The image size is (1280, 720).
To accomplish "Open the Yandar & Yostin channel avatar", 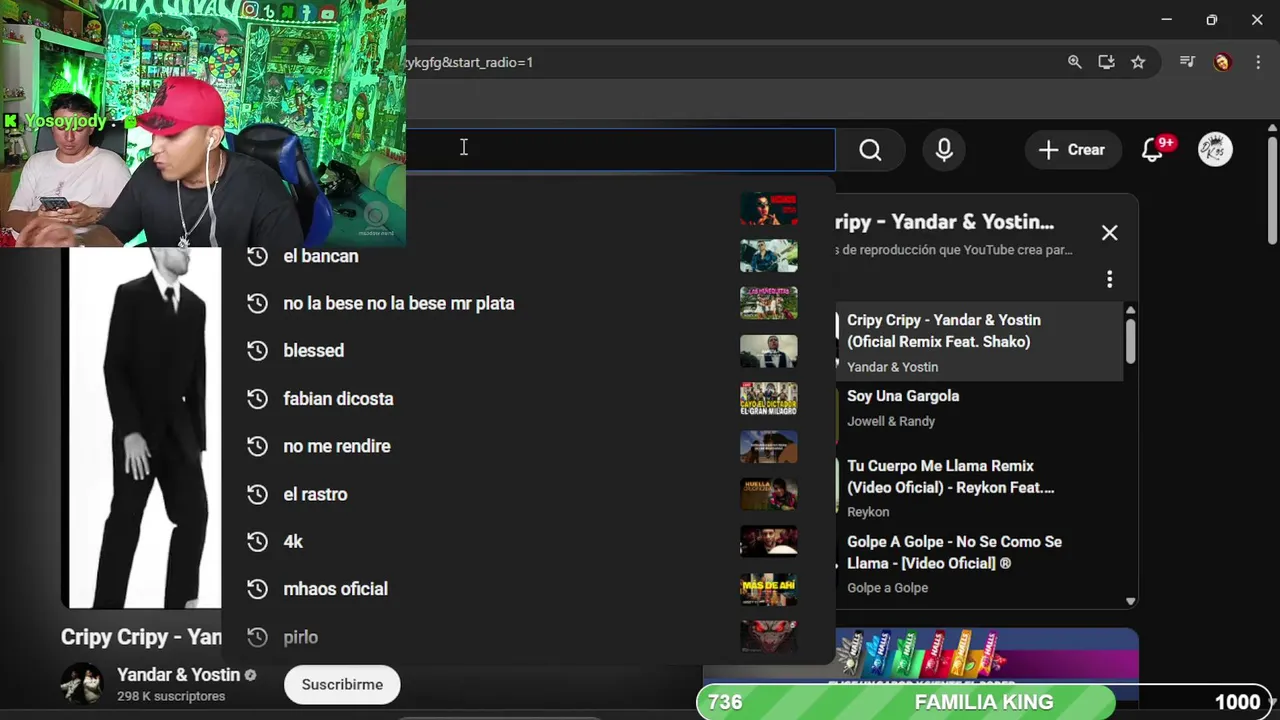I will point(82,684).
